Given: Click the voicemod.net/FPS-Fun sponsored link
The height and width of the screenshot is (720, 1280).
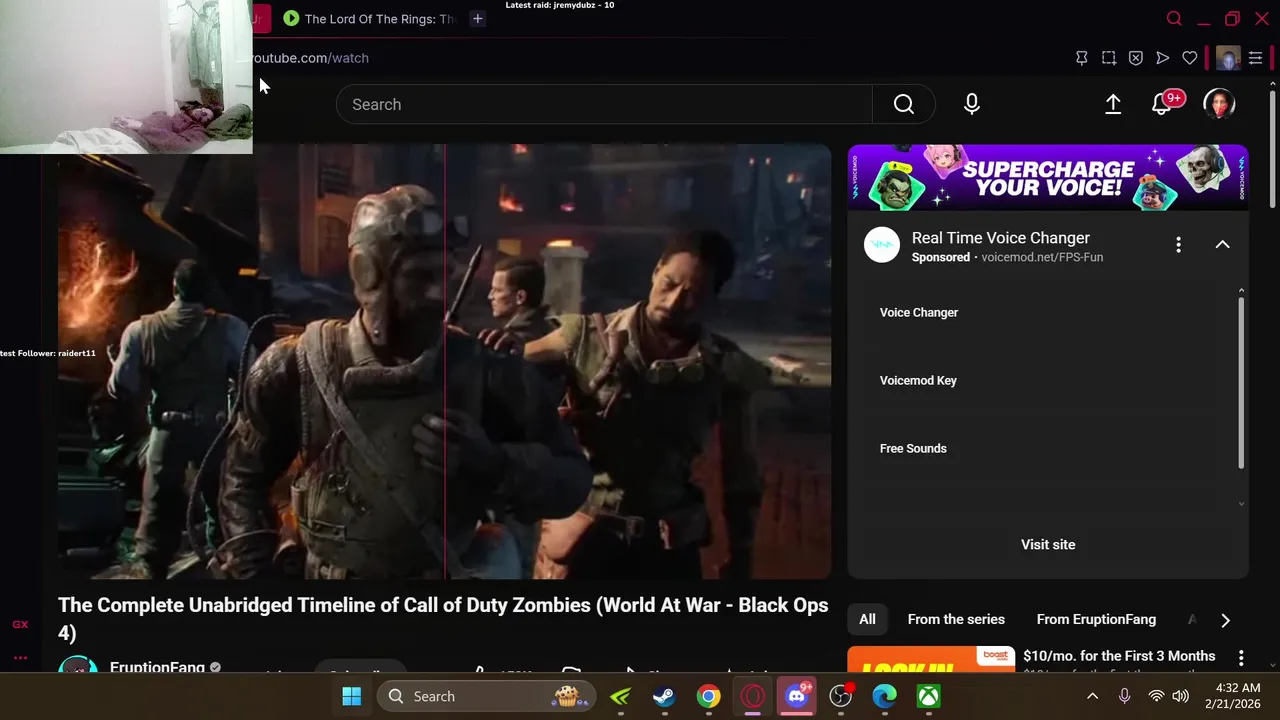Looking at the screenshot, I should [1042, 257].
